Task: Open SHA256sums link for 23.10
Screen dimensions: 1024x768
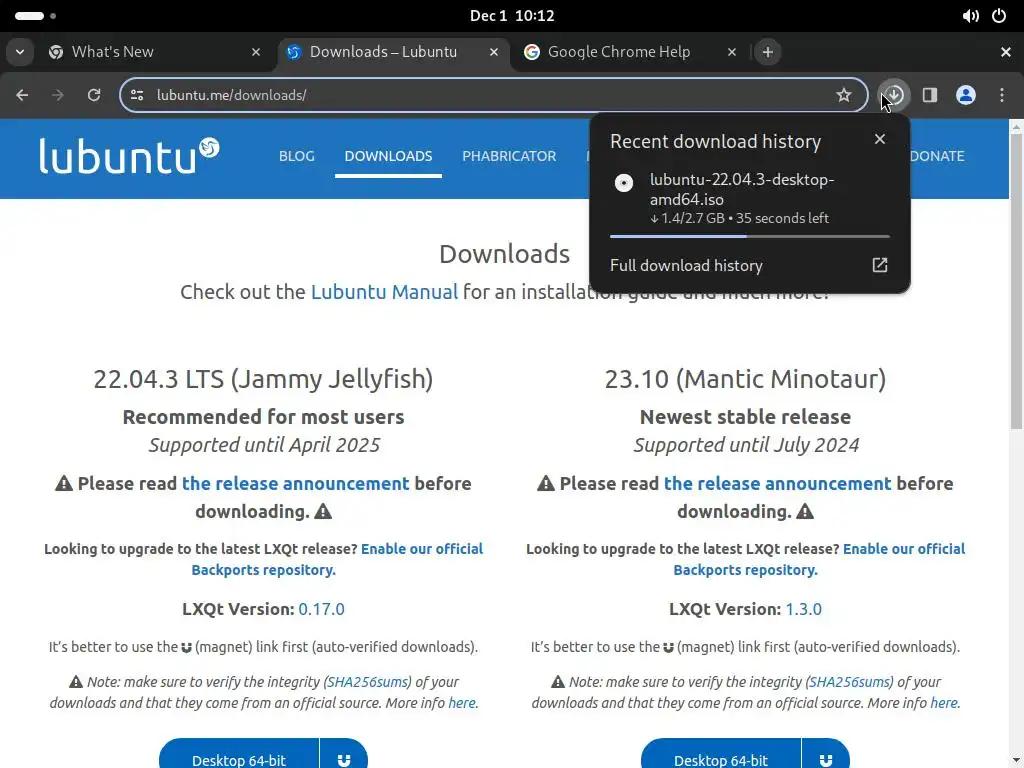Action: pyautogui.click(x=850, y=682)
